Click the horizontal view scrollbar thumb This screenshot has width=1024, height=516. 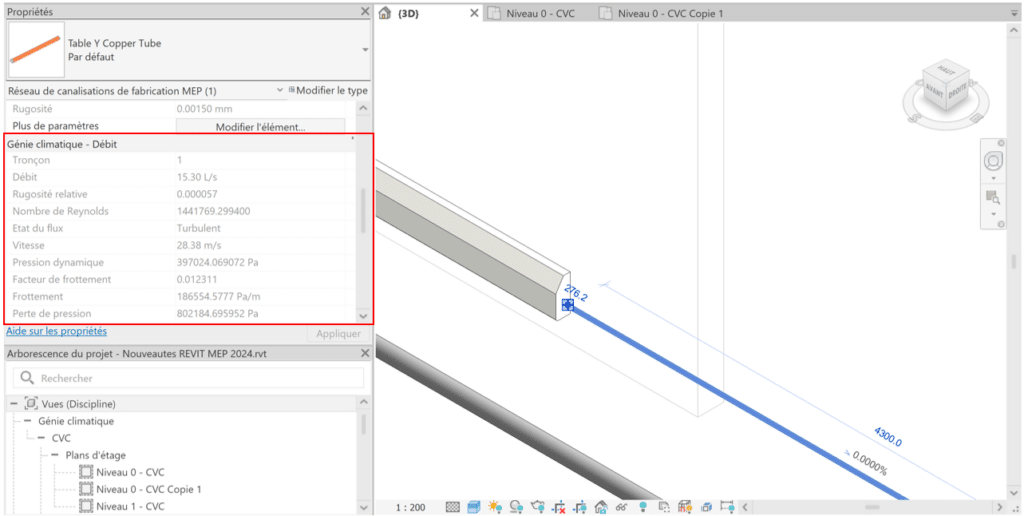[x=872, y=507]
